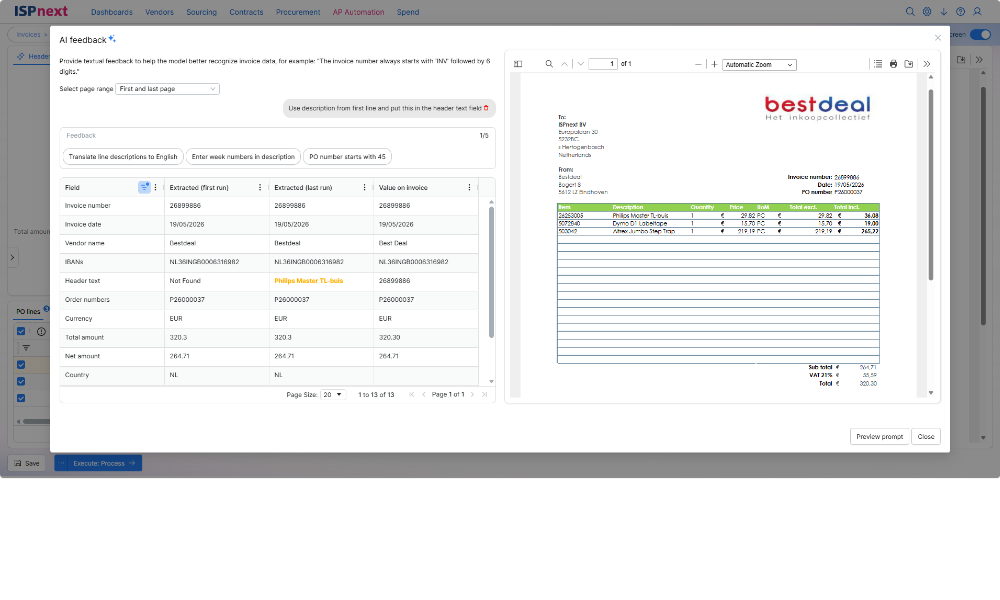Viewport: 1000px width, 600px height.
Task: Open Spend menu in top navigation
Action: pyautogui.click(x=408, y=12)
